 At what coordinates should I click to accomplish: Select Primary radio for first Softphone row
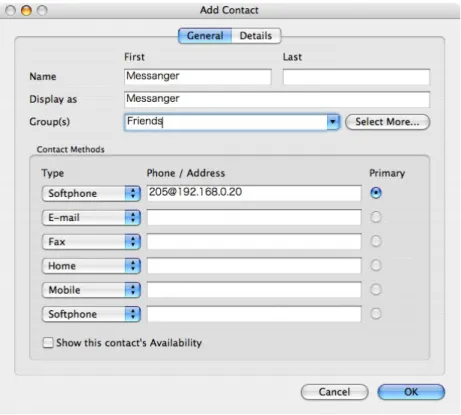(x=376, y=193)
